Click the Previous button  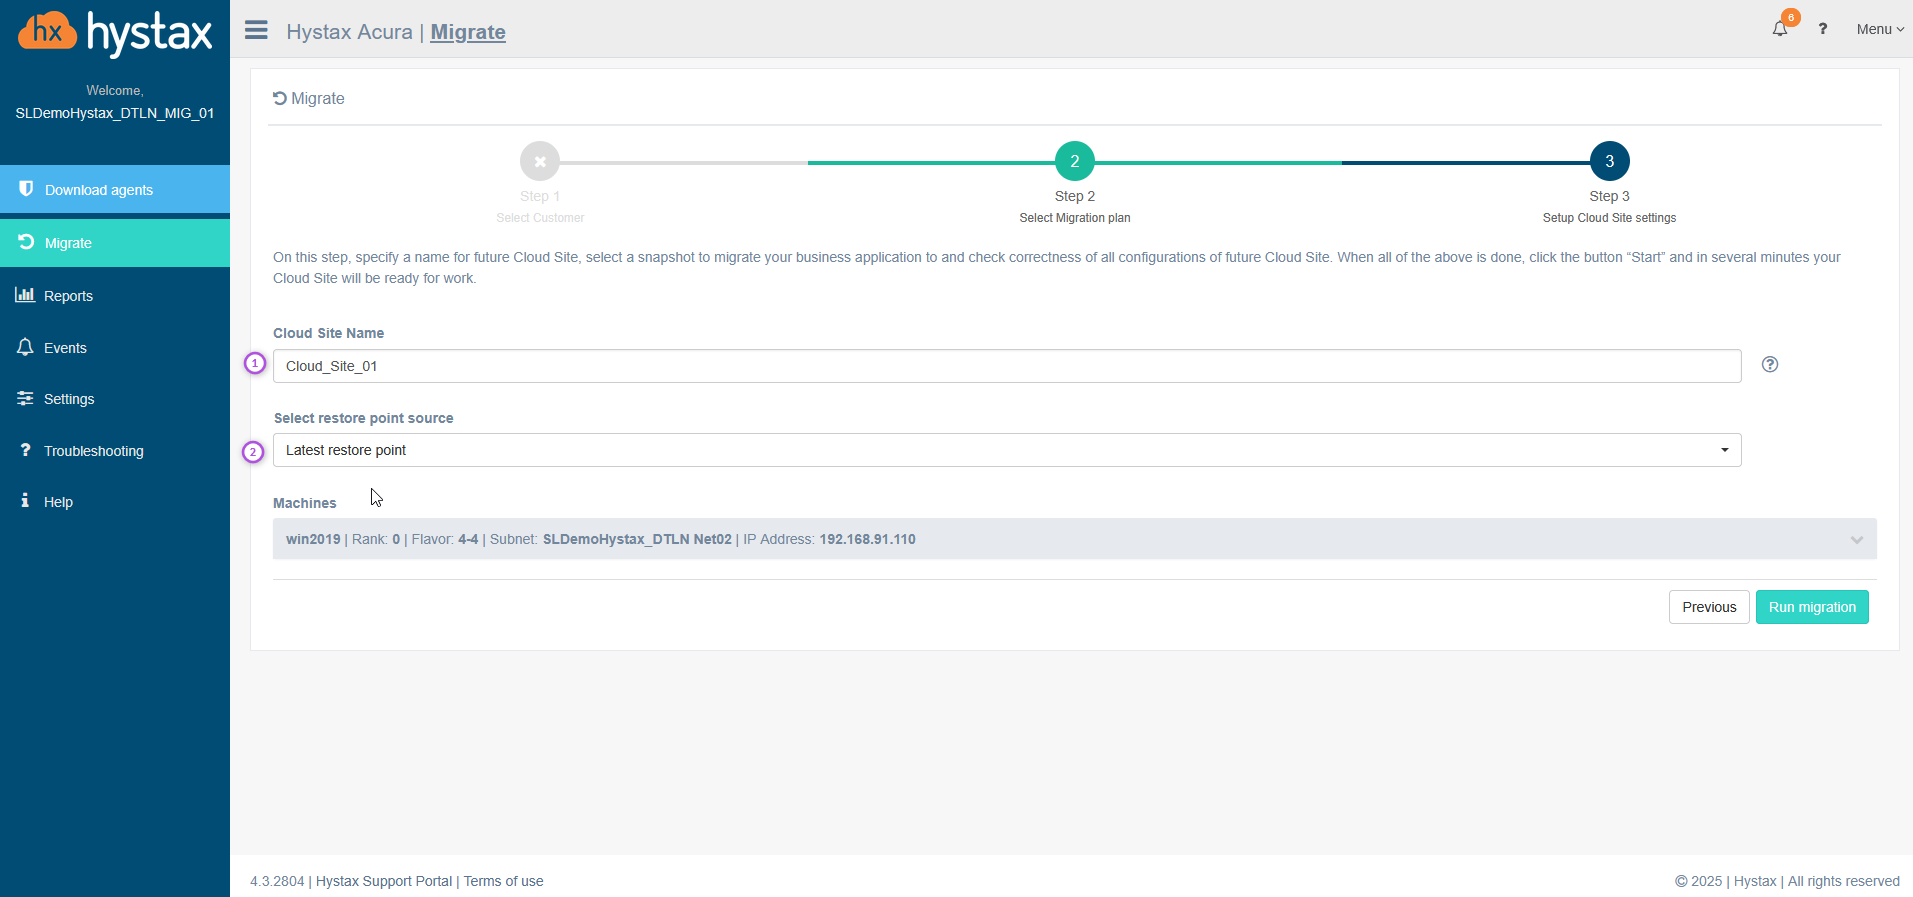(x=1708, y=607)
